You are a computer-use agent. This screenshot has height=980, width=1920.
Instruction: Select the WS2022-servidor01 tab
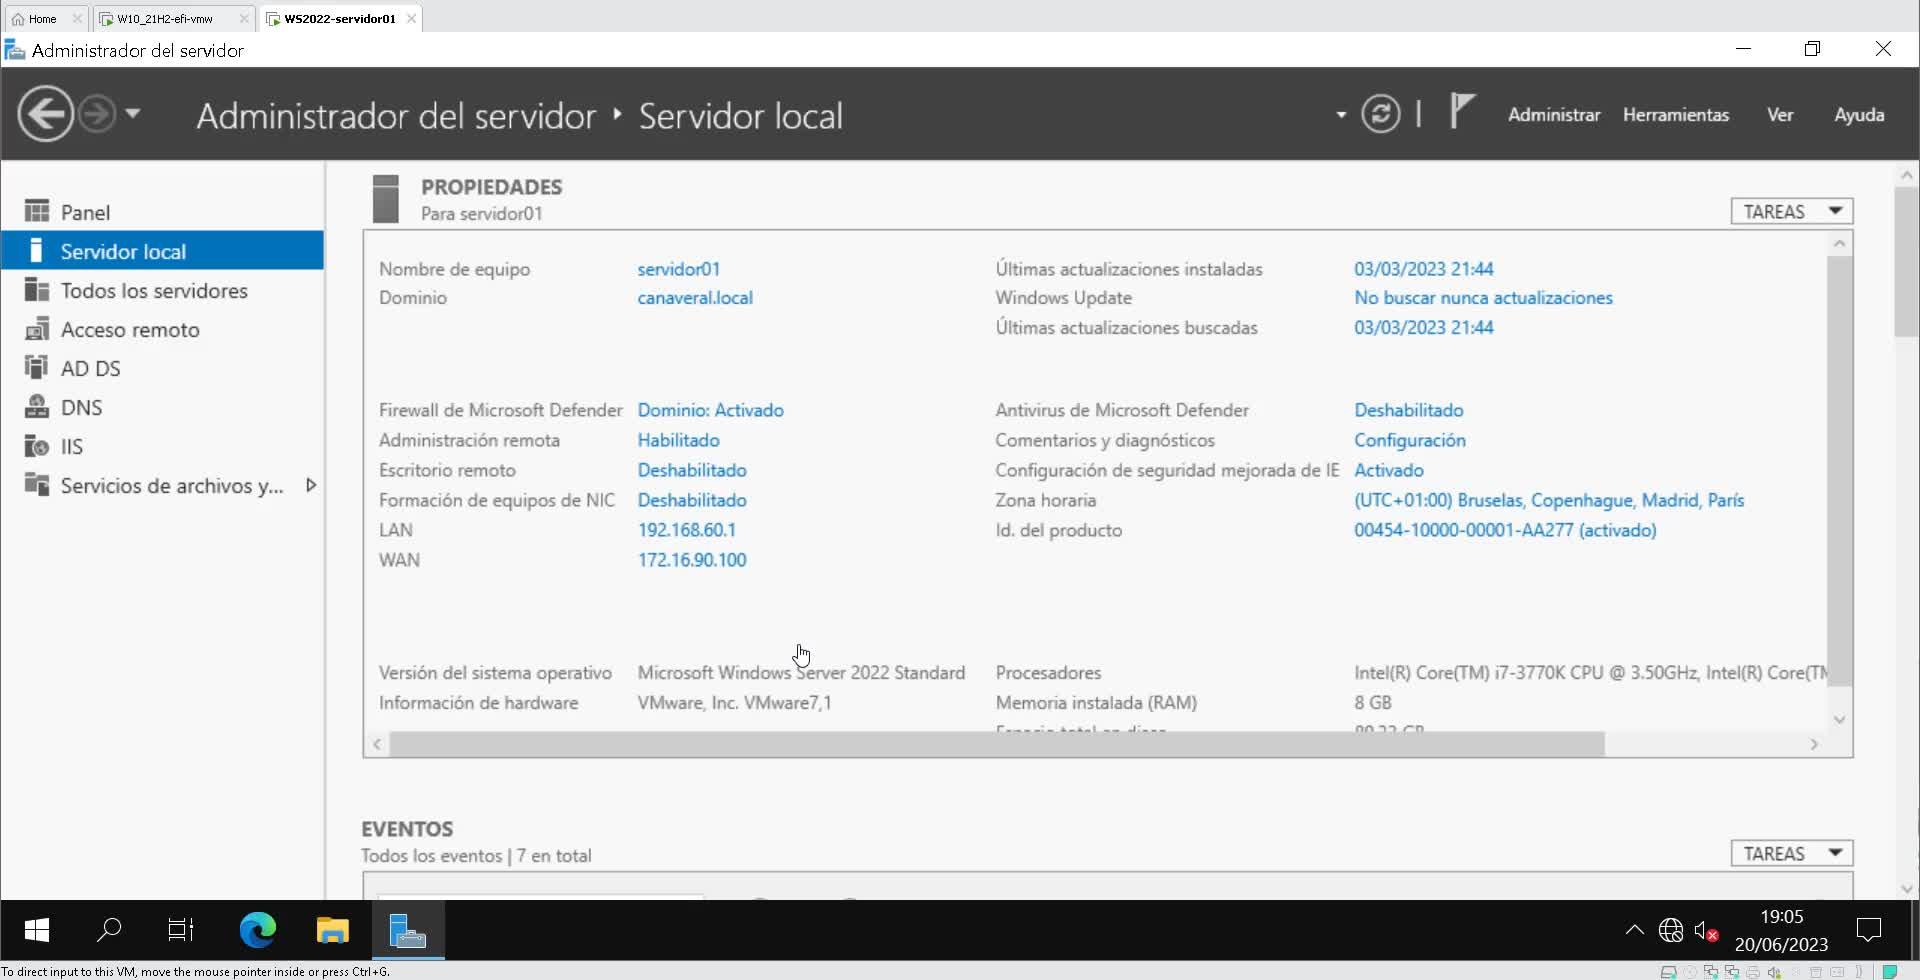click(x=340, y=19)
